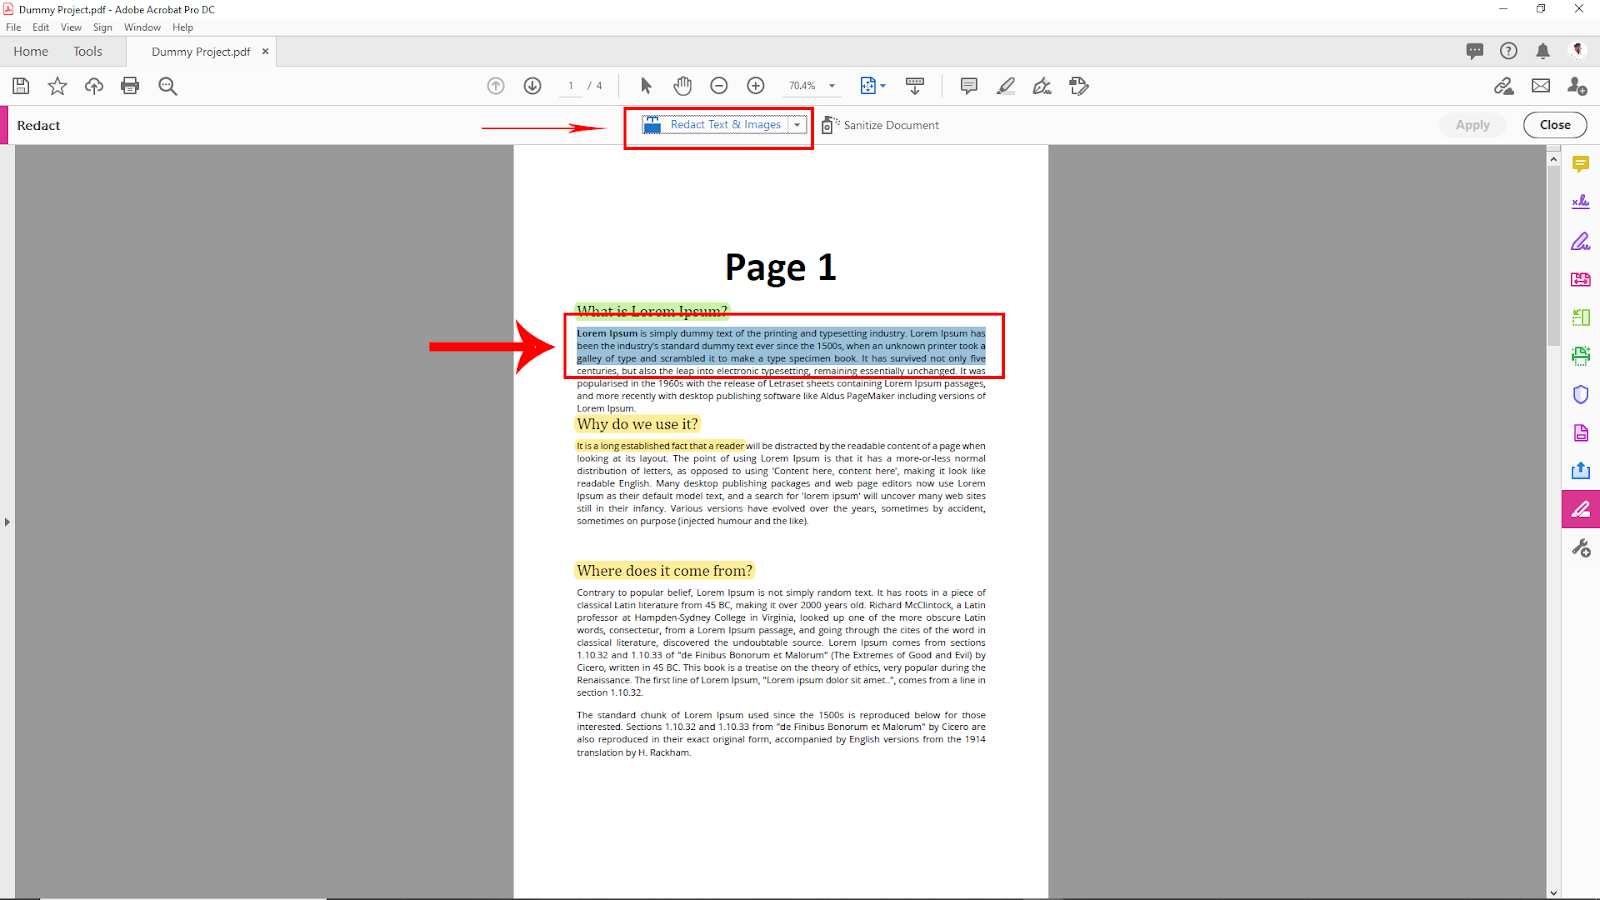Click the share with others person icon
This screenshot has width=1600, height=900.
[x=1578, y=86]
